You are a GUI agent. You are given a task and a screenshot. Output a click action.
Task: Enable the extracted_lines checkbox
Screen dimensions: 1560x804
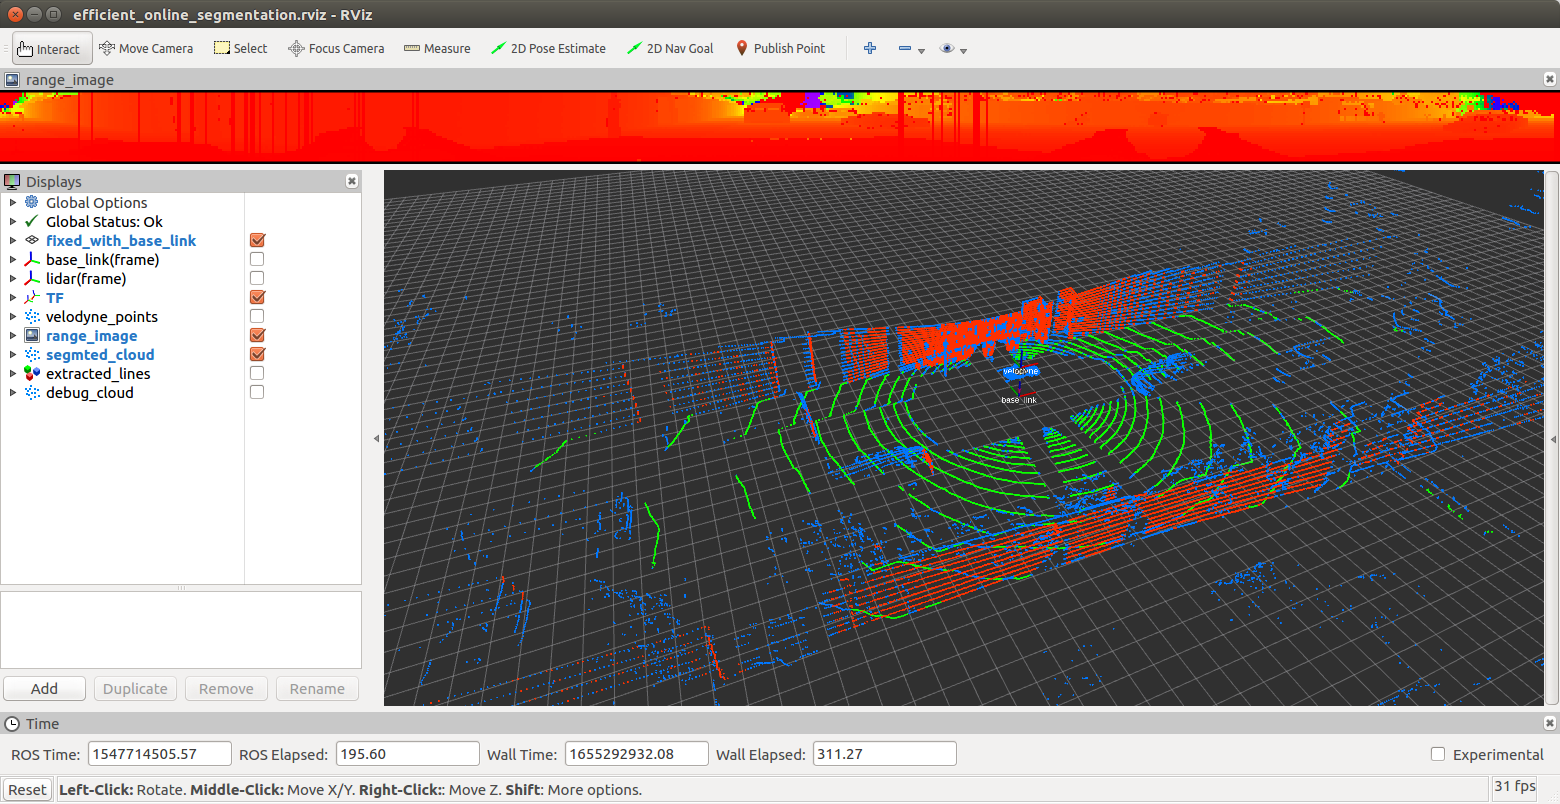coord(257,373)
